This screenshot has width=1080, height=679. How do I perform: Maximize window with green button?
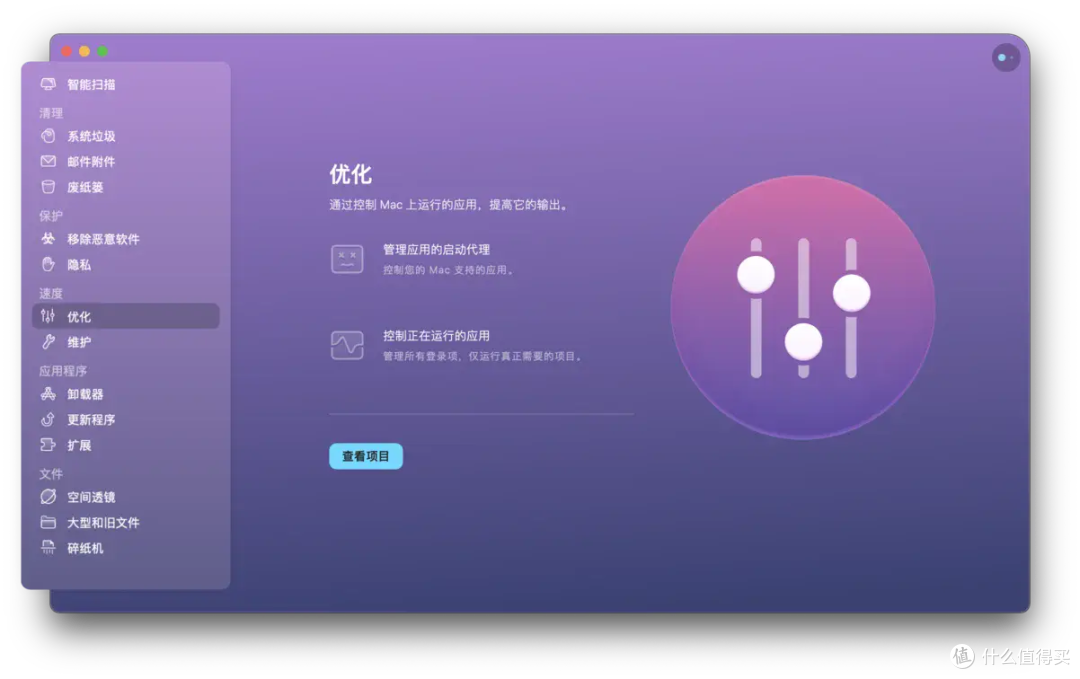click(x=102, y=51)
